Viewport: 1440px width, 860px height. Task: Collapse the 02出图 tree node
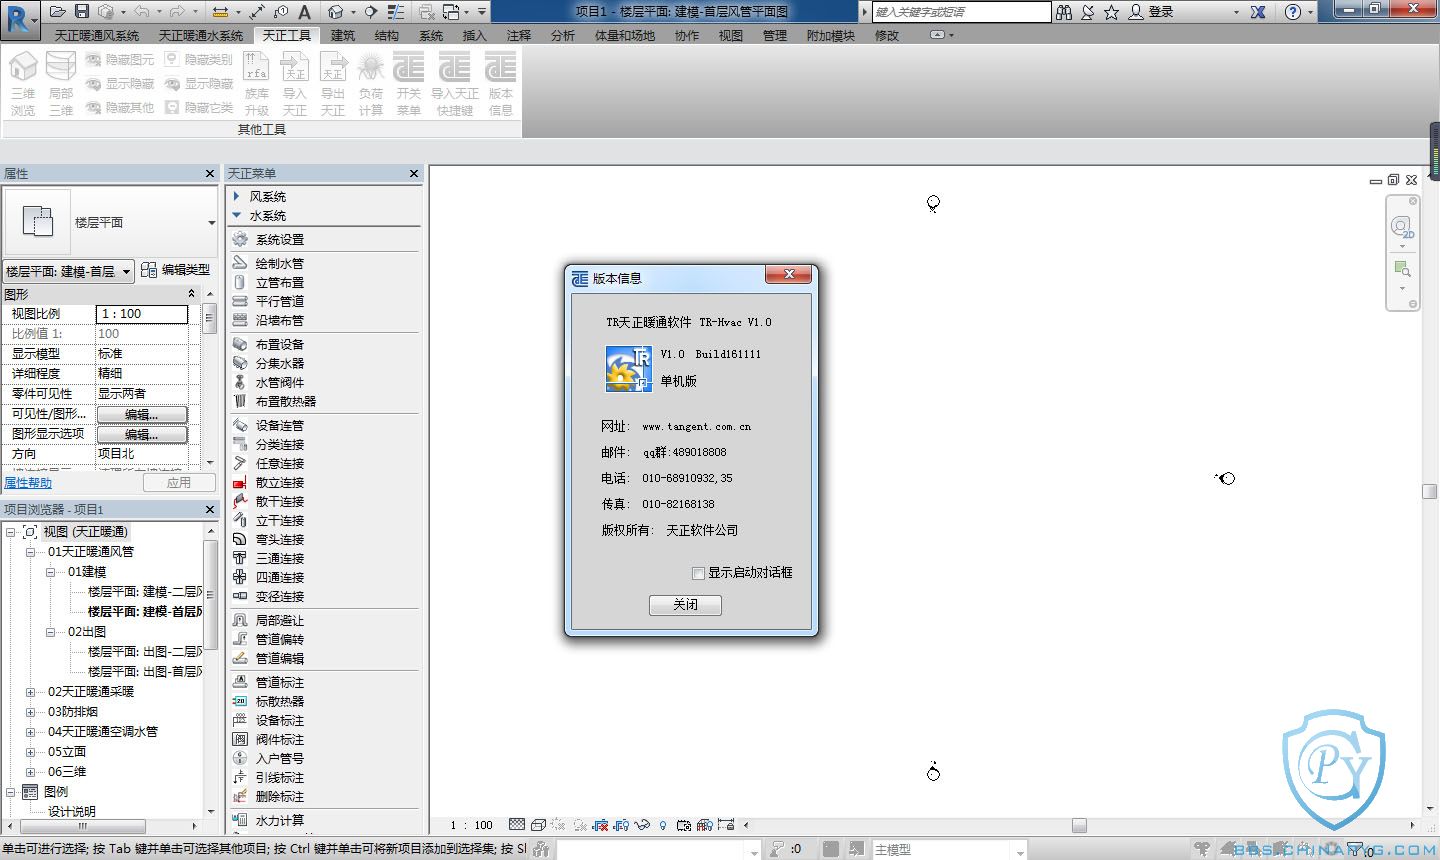(x=51, y=632)
